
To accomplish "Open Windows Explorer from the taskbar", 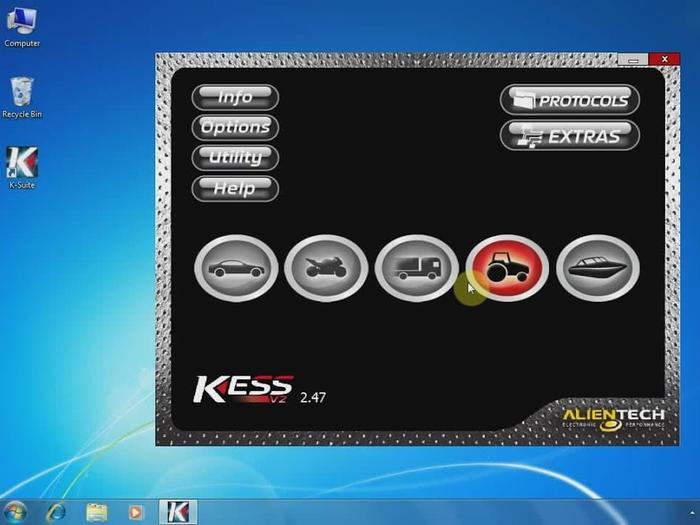I will tap(97, 512).
